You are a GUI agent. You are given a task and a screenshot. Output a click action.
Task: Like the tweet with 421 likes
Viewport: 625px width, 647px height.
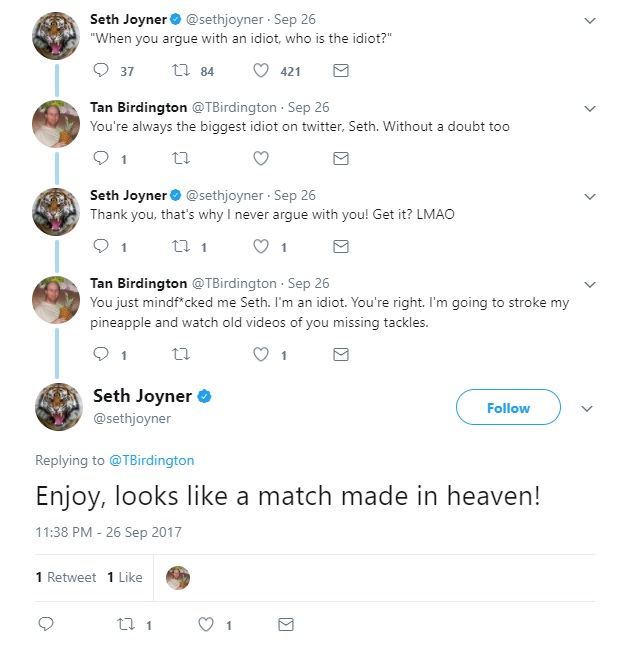click(x=261, y=71)
